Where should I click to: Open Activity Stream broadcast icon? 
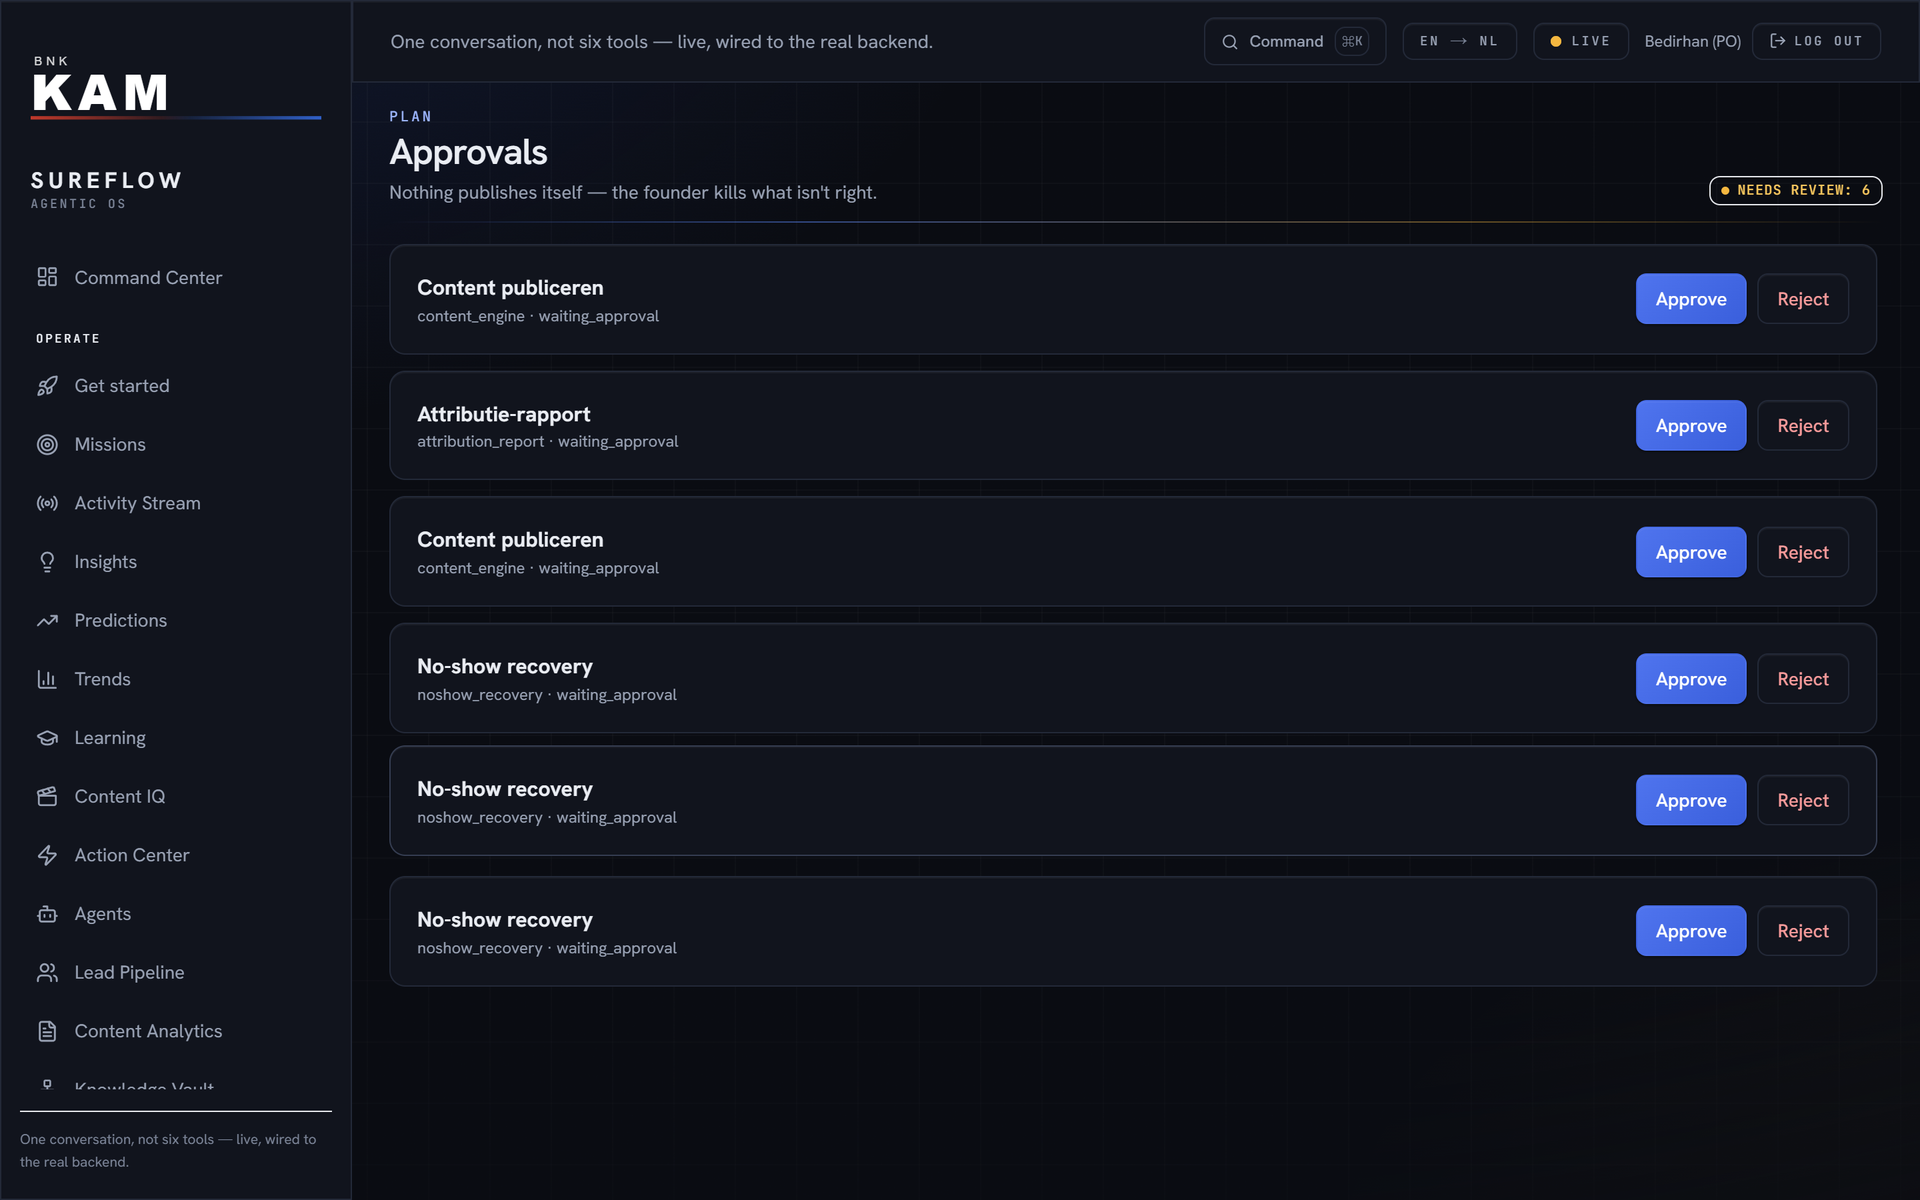47,503
